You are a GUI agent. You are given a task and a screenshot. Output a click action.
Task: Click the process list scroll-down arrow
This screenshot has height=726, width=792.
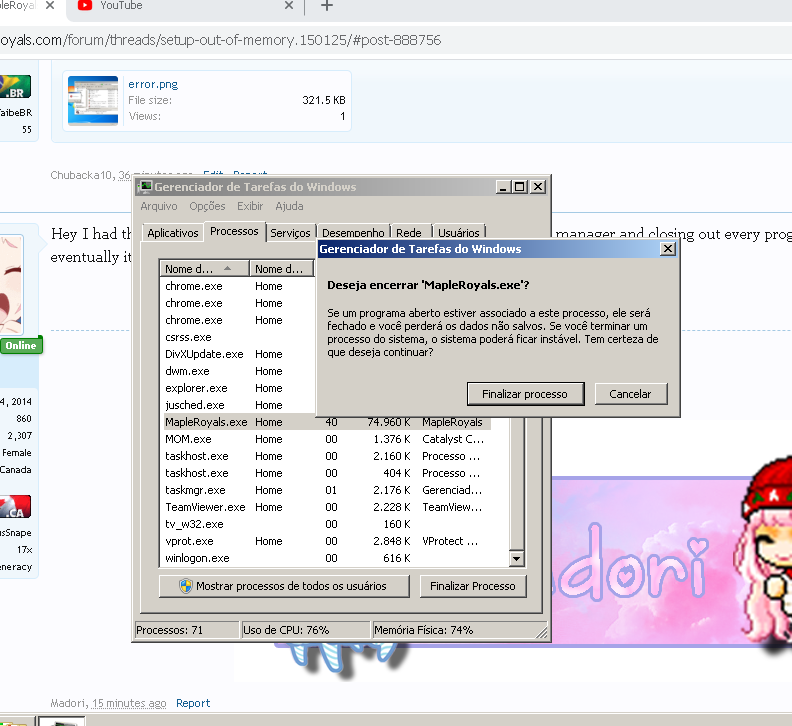[516, 558]
